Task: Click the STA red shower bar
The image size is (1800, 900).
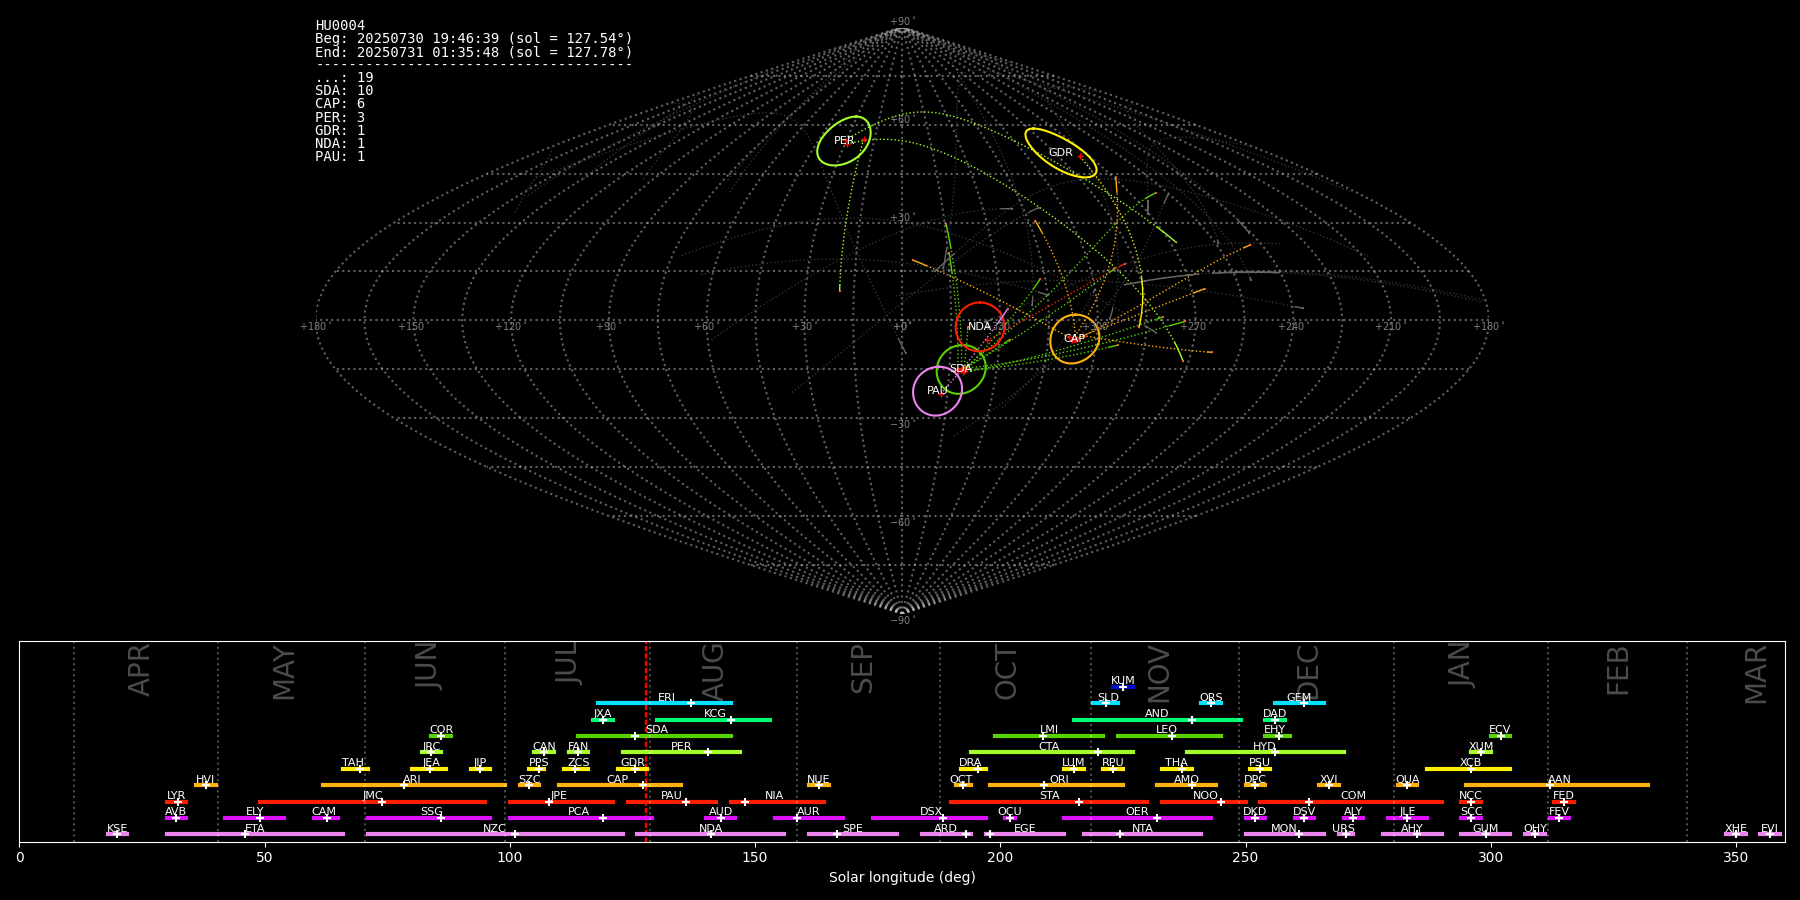Action: (1049, 802)
